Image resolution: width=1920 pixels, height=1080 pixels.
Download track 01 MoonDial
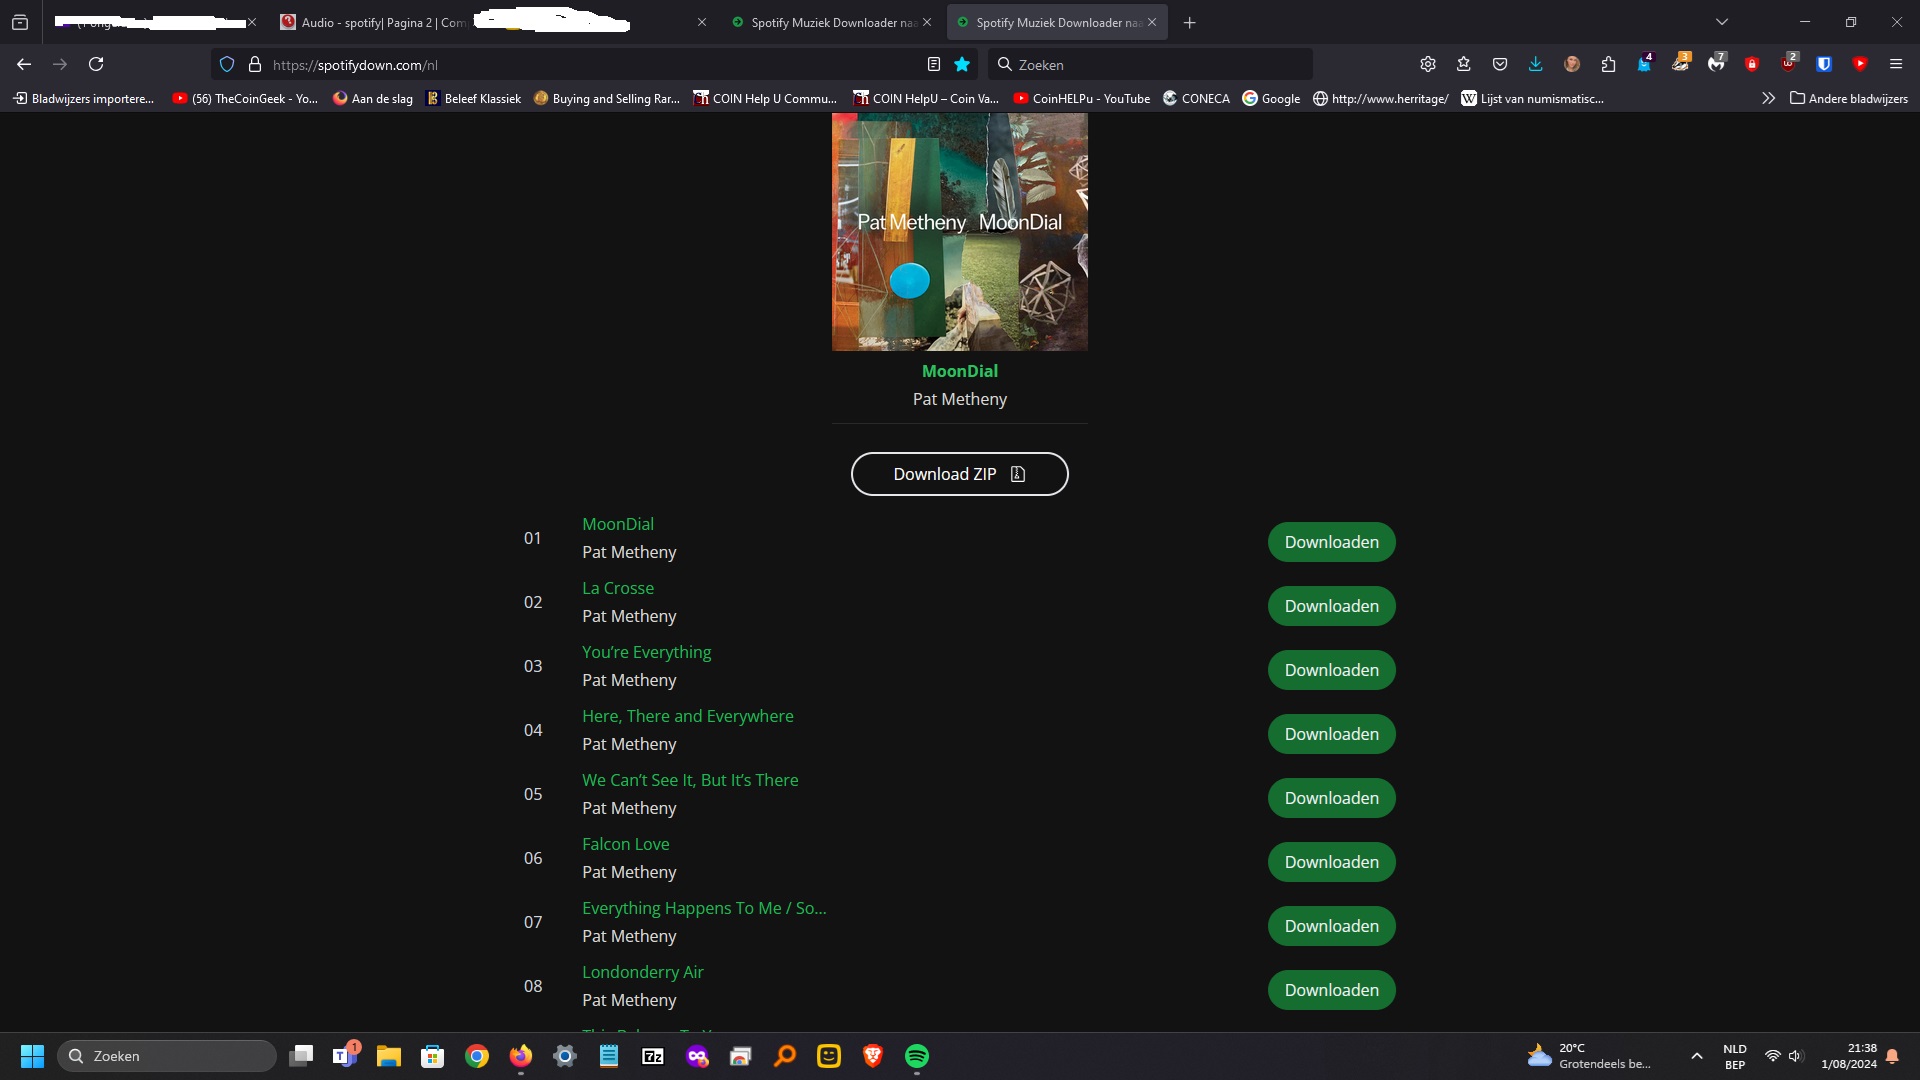tap(1332, 542)
